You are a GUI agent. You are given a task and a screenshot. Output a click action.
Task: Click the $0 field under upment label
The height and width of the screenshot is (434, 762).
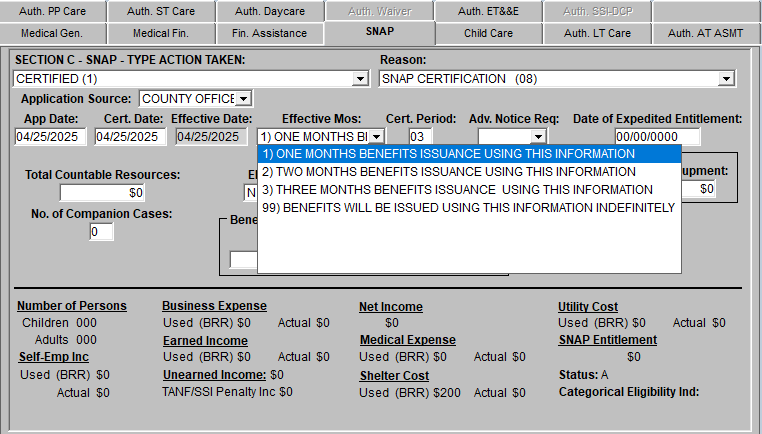699,189
